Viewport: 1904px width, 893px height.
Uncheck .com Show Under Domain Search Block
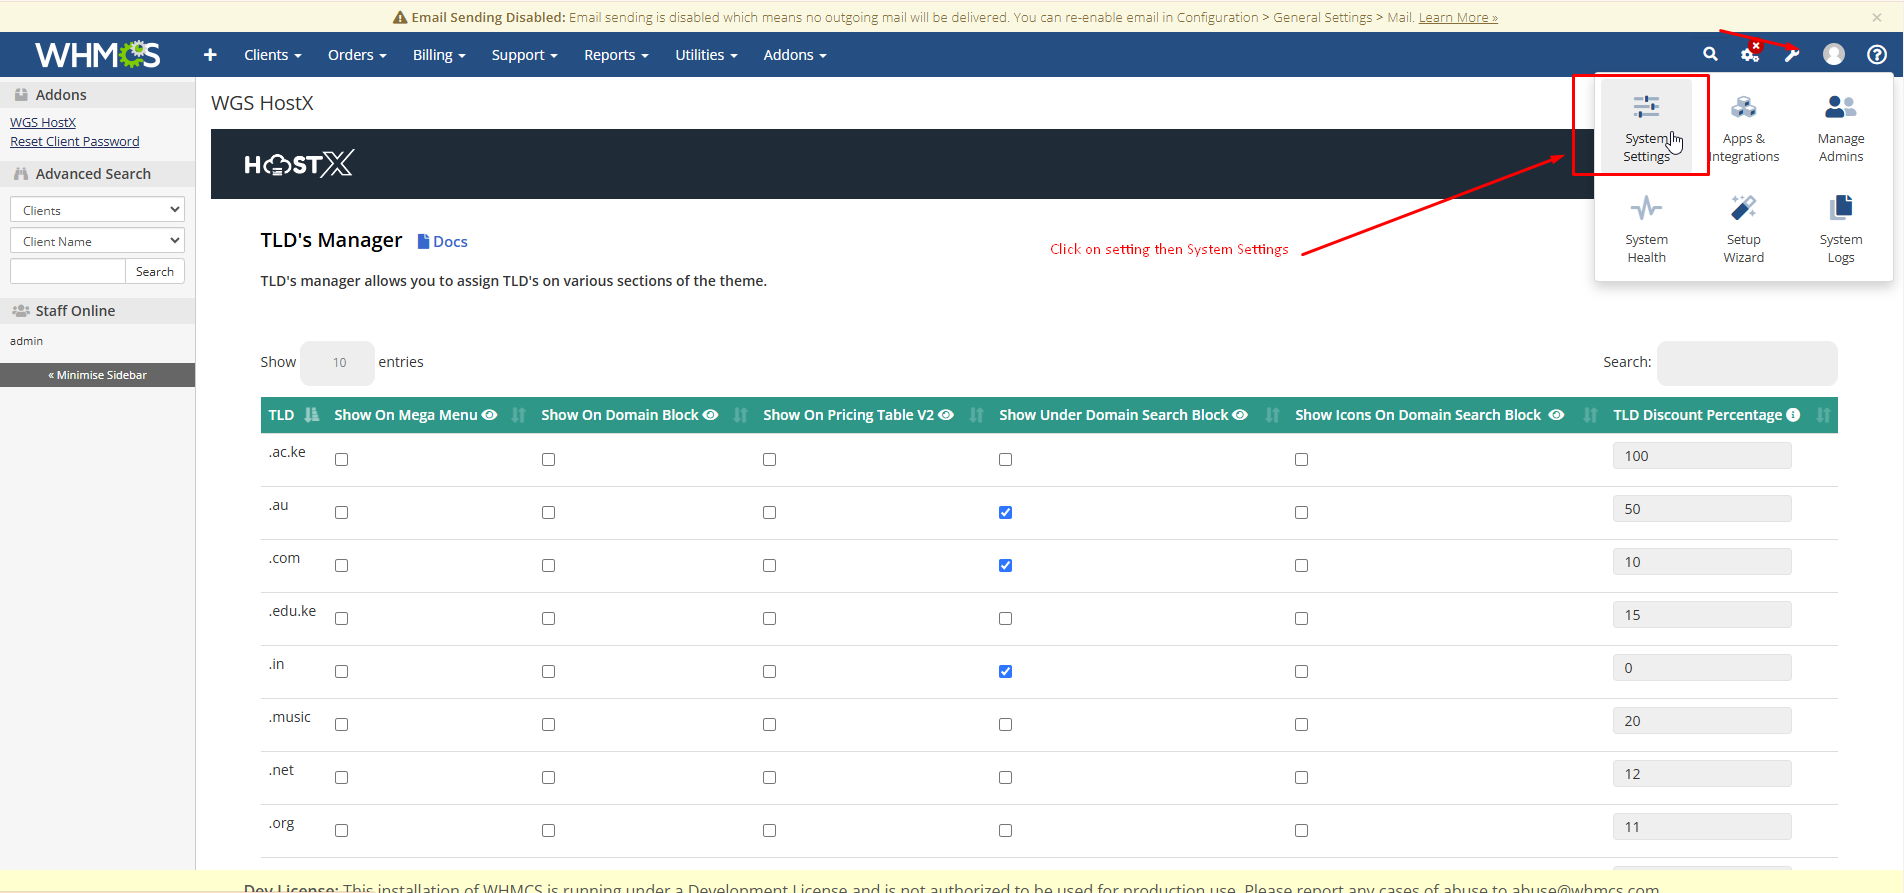click(1005, 566)
